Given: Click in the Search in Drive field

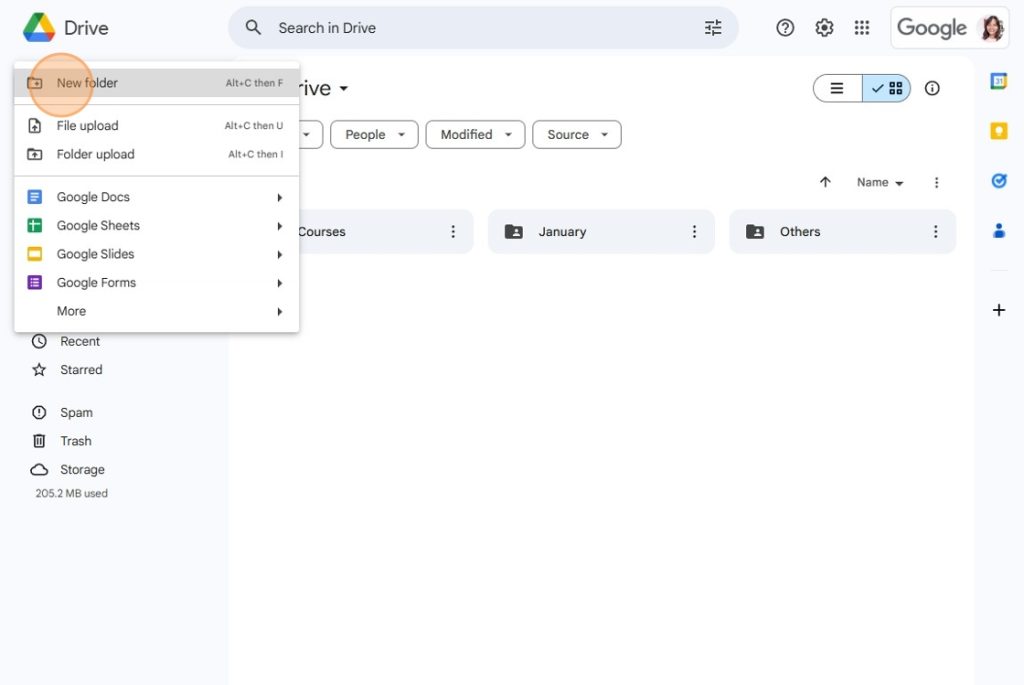Looking at the screenshot, I should 483,27.
